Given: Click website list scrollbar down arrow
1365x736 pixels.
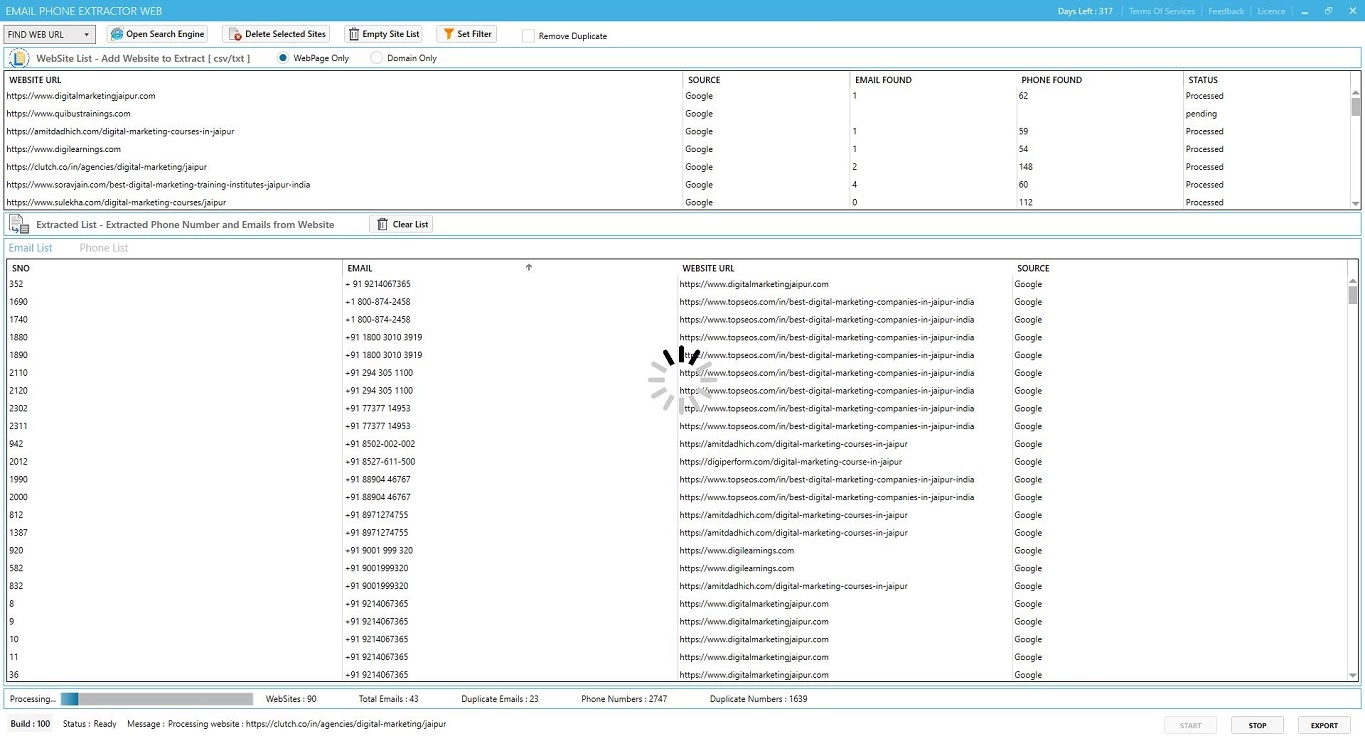Looking at the screenshot, I should click(1356, 203).
